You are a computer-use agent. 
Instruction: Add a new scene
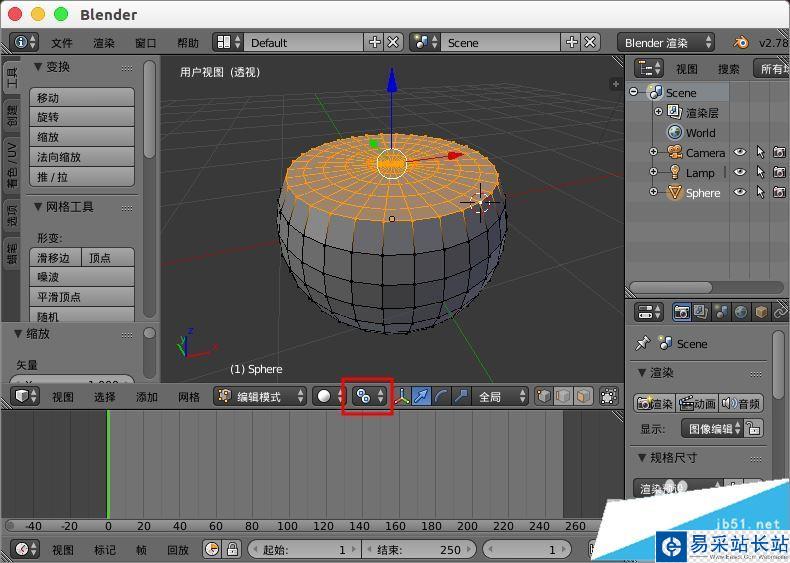click(572, 42)
